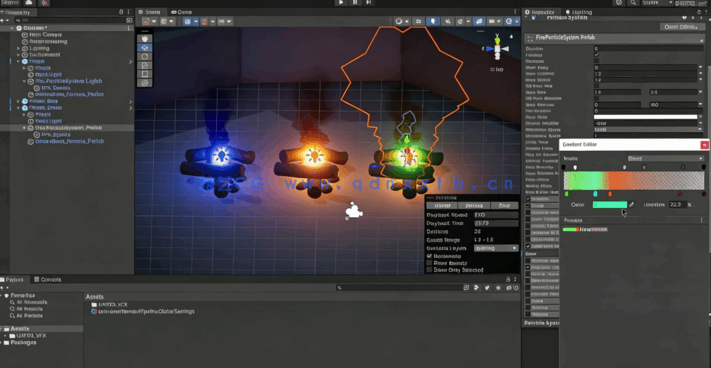Image resolution: width=711 pixels, height=368 pixels.
Task: Click the scene gizmo lock icon
Action: pyautogui.click(x=512, y=36)
